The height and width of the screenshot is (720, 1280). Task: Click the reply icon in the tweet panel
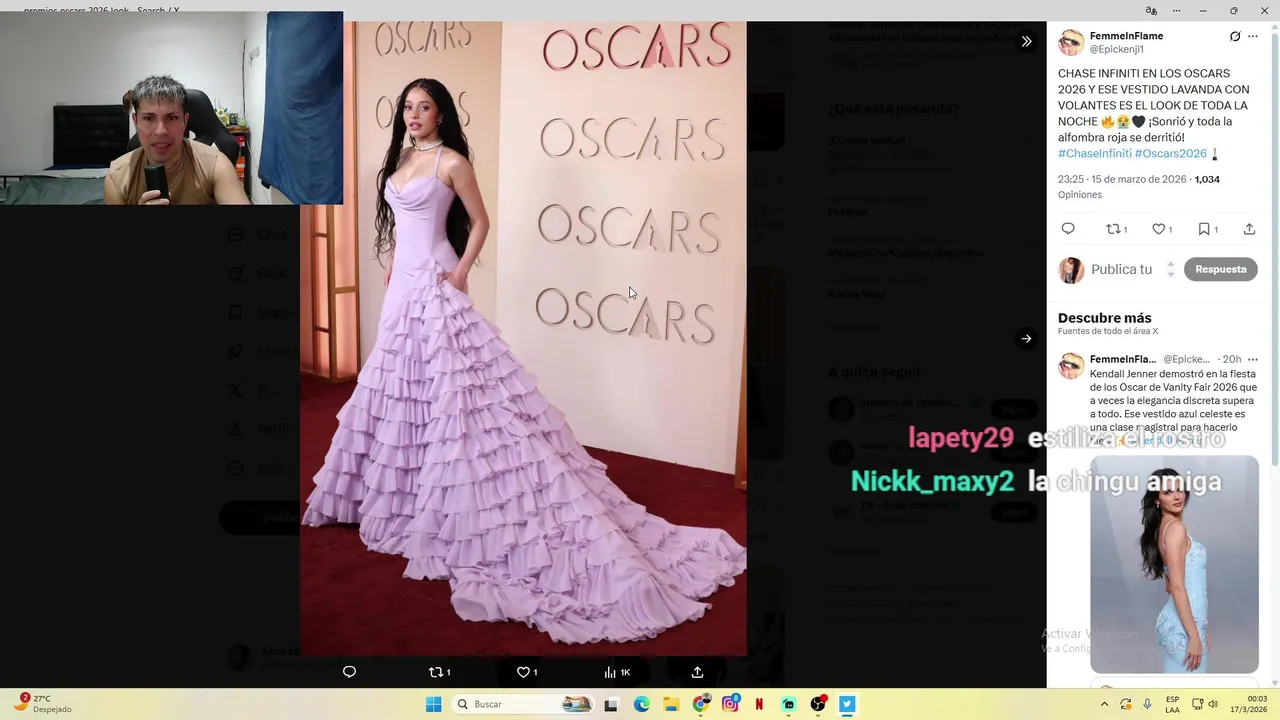[1068, 229]
